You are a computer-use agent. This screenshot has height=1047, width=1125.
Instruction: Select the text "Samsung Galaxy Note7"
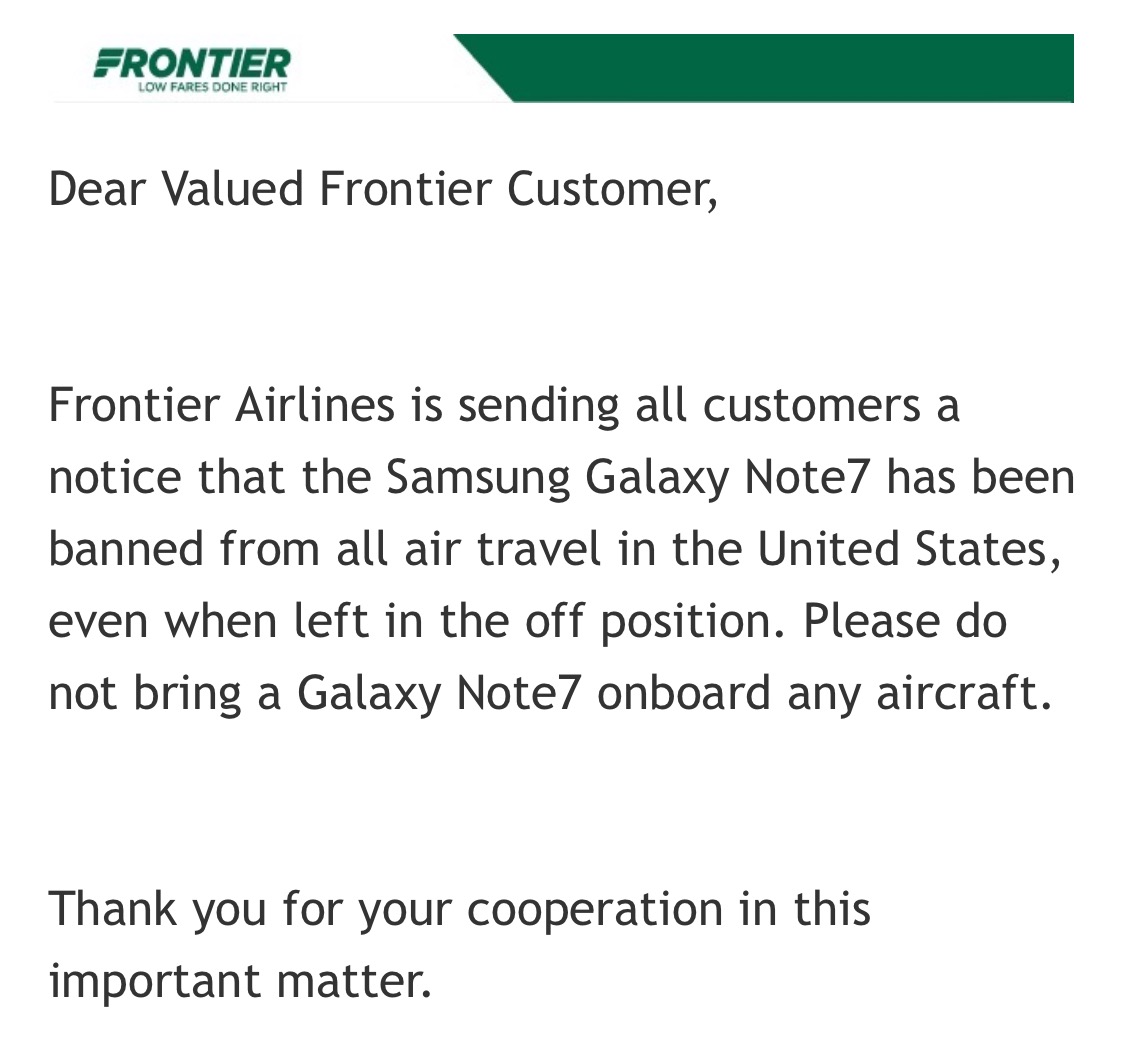click(x=630, y=477)
